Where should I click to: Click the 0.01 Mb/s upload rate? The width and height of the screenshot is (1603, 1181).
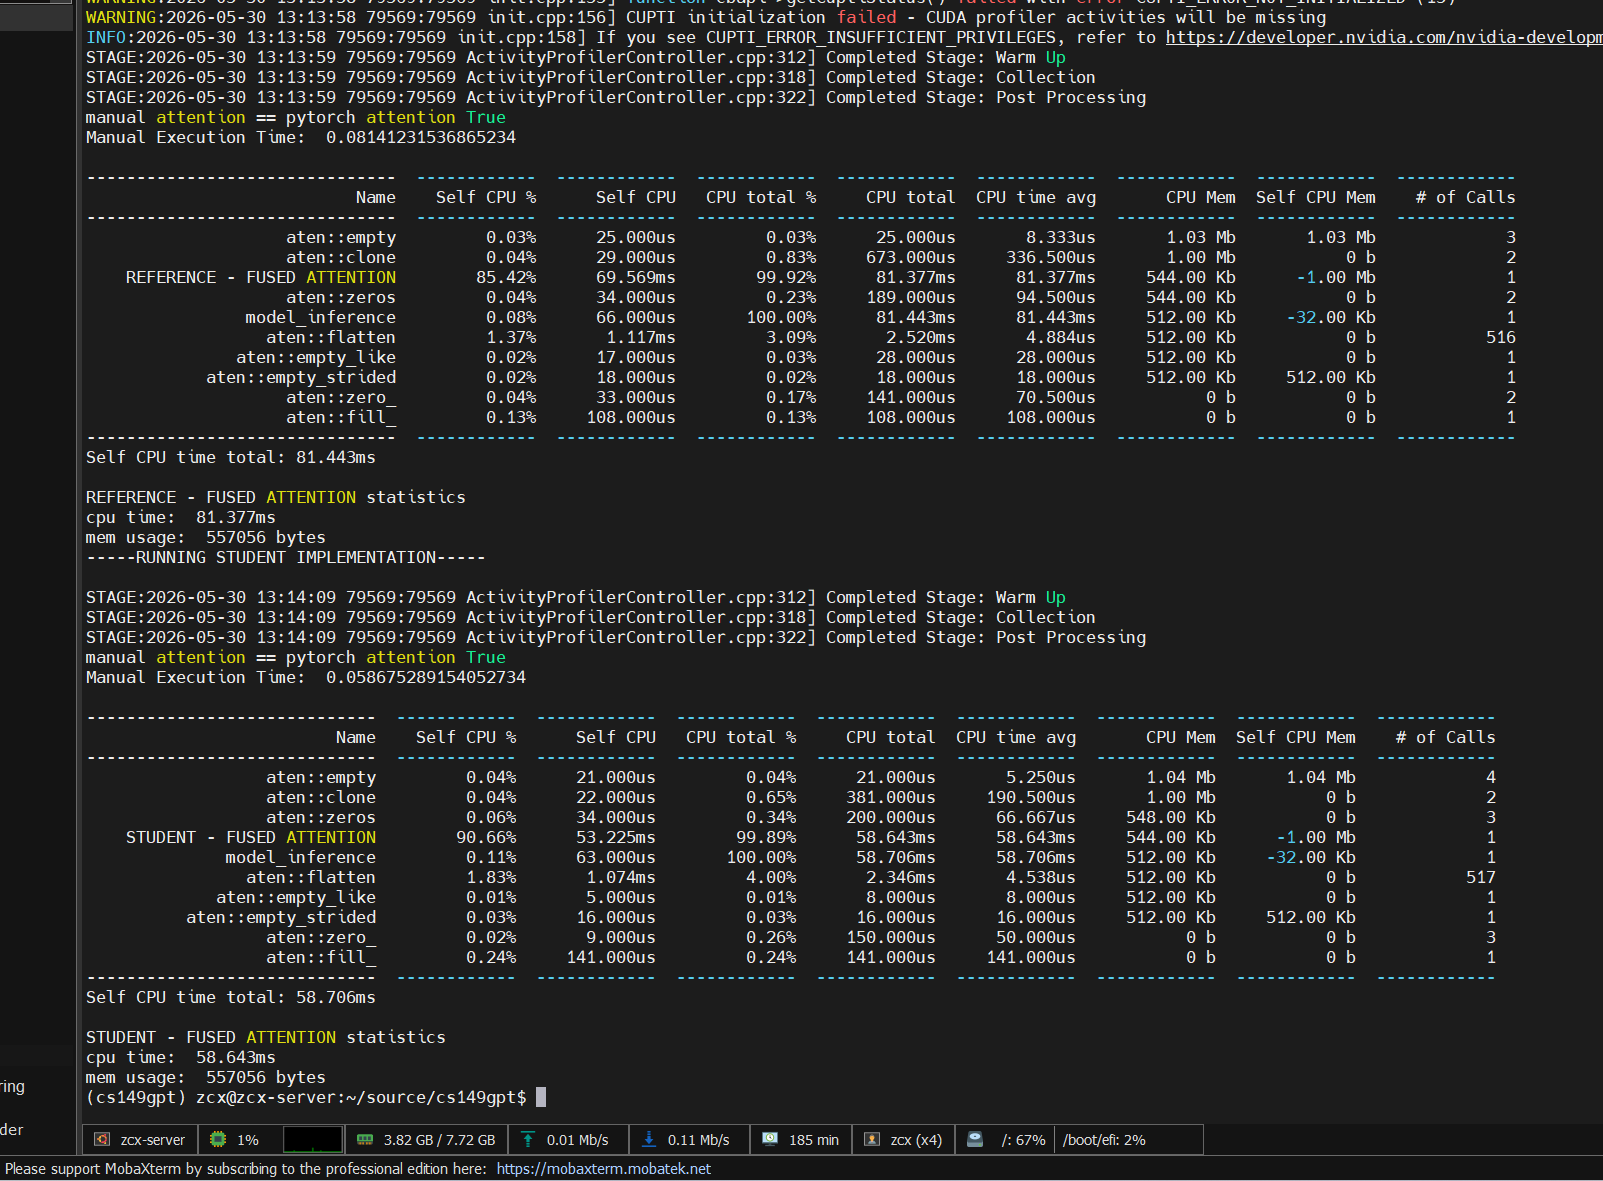pos(578,1140)
